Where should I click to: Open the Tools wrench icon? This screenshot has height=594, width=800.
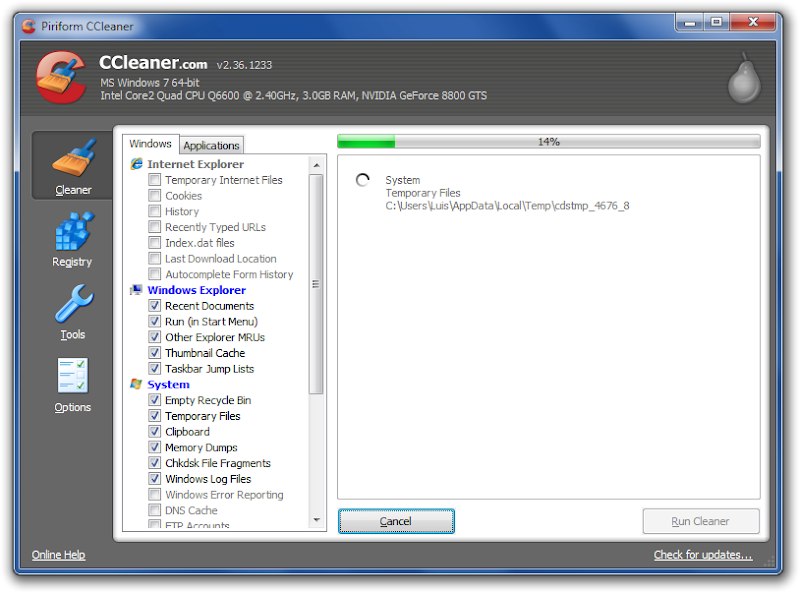[74, 303]
